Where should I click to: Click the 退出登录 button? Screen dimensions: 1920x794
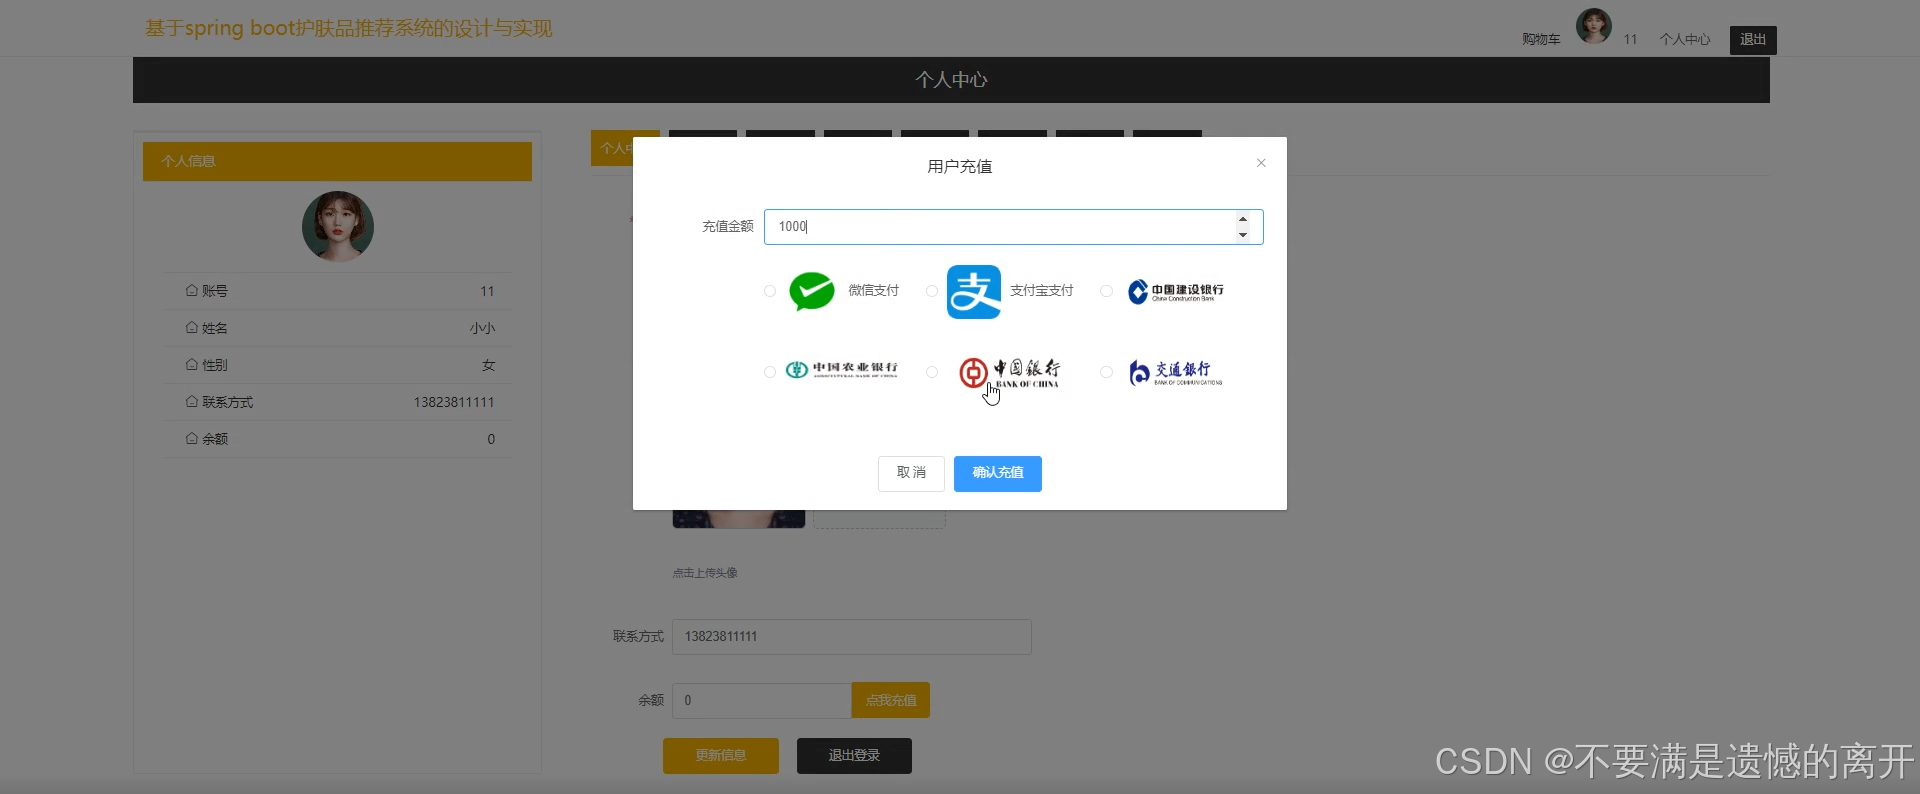854,756
